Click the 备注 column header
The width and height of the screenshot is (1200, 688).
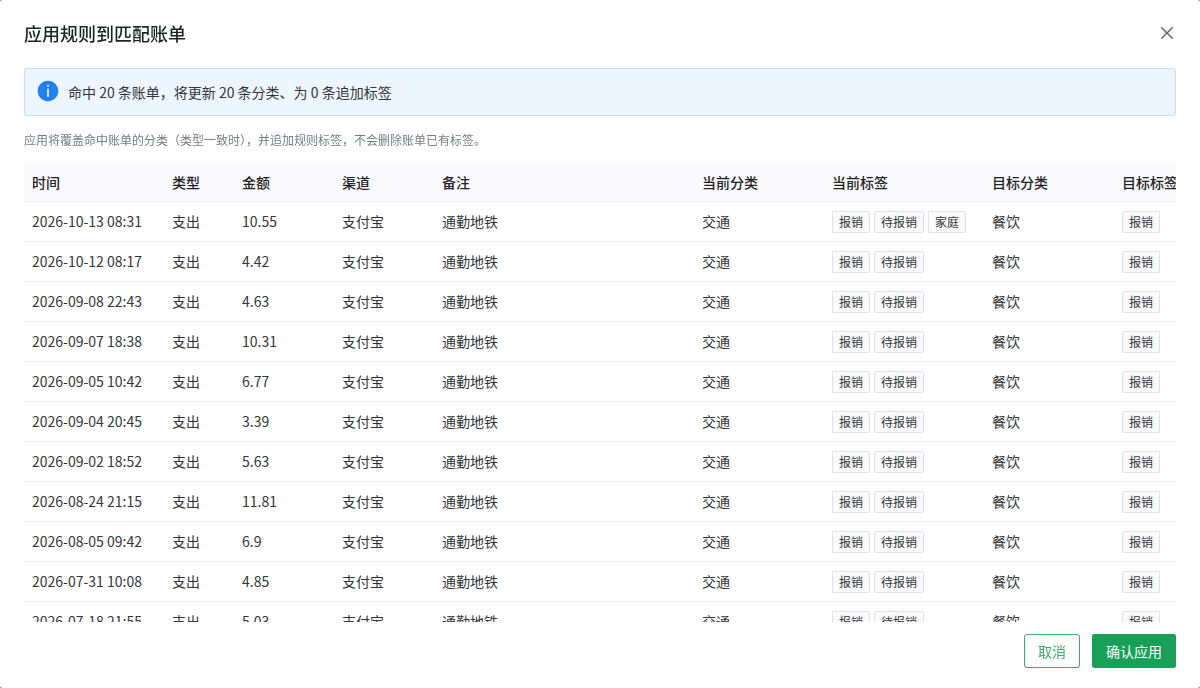[456, 183]
